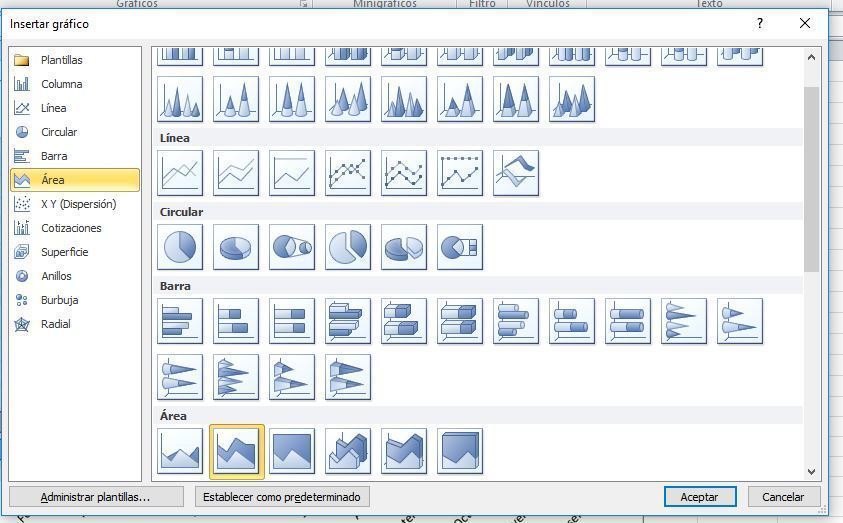Select the stacked bar chart
This screenshot has height=523, width=843.
click(x=236, y=321)
